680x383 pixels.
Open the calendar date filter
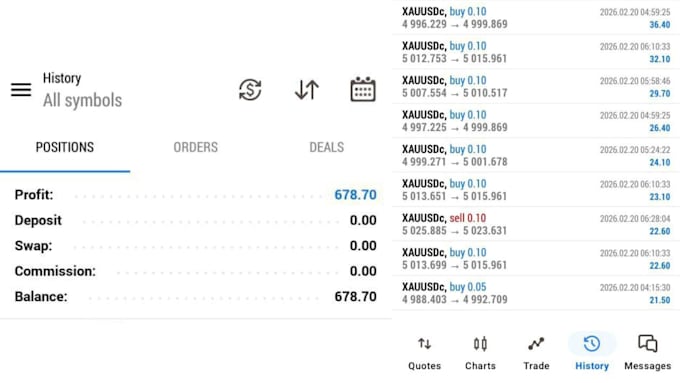[x=363, y=89]
